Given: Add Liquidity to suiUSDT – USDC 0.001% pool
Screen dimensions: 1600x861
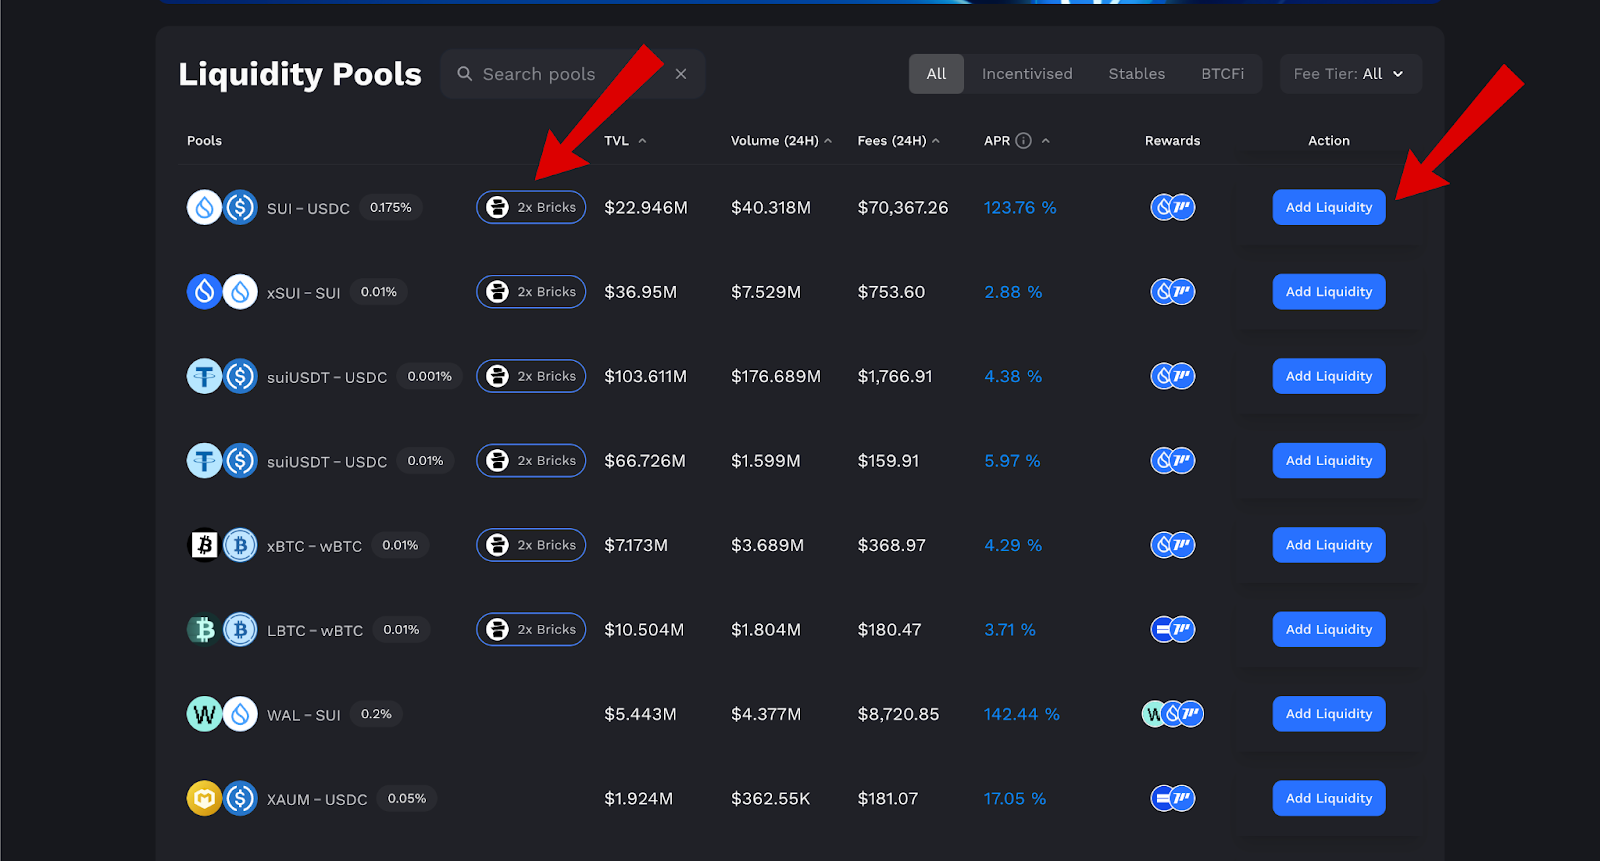Looking at the screenshot, I should point(1329,376).
